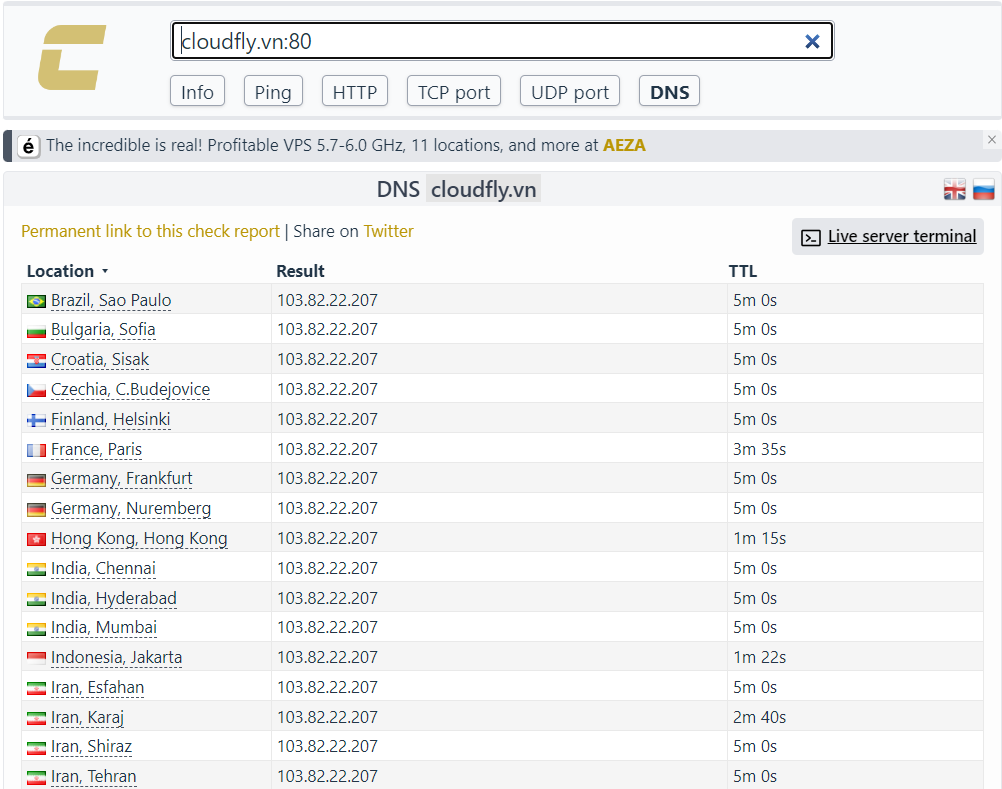This screenshot has height=789, width=1002.
Task: Click the Croatia flag icon
Action: tap(36, 361)
